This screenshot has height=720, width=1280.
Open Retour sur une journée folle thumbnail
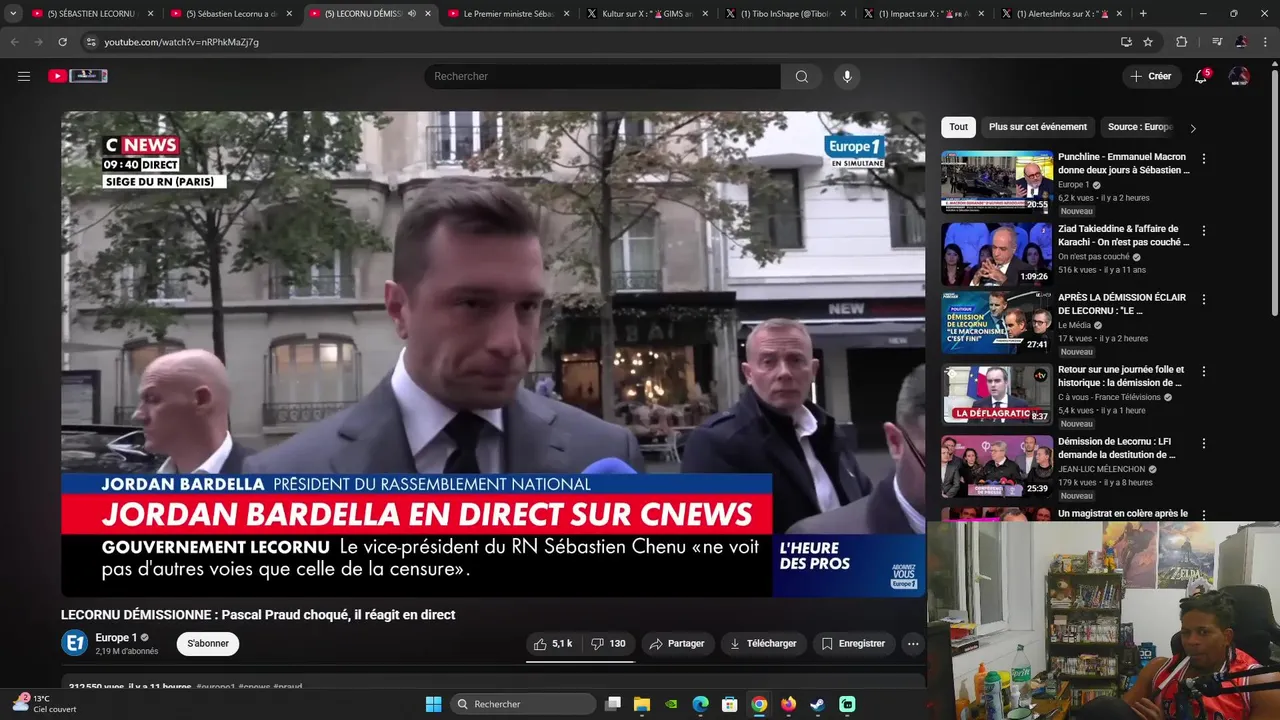pos(996,395)
